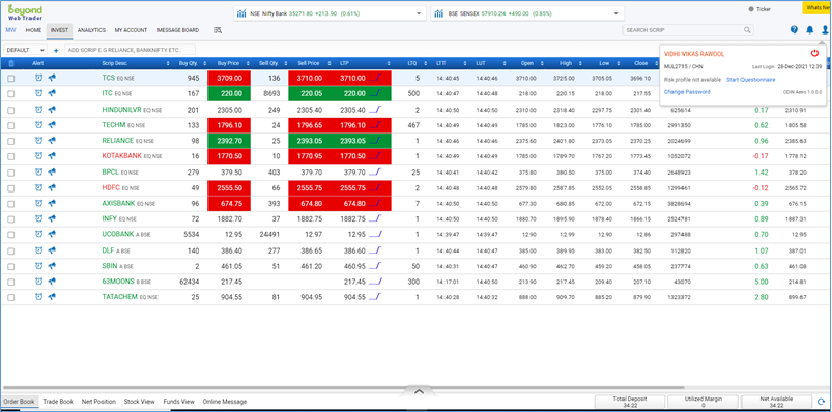Click the power logout icon in profile popup

[815, 54]
